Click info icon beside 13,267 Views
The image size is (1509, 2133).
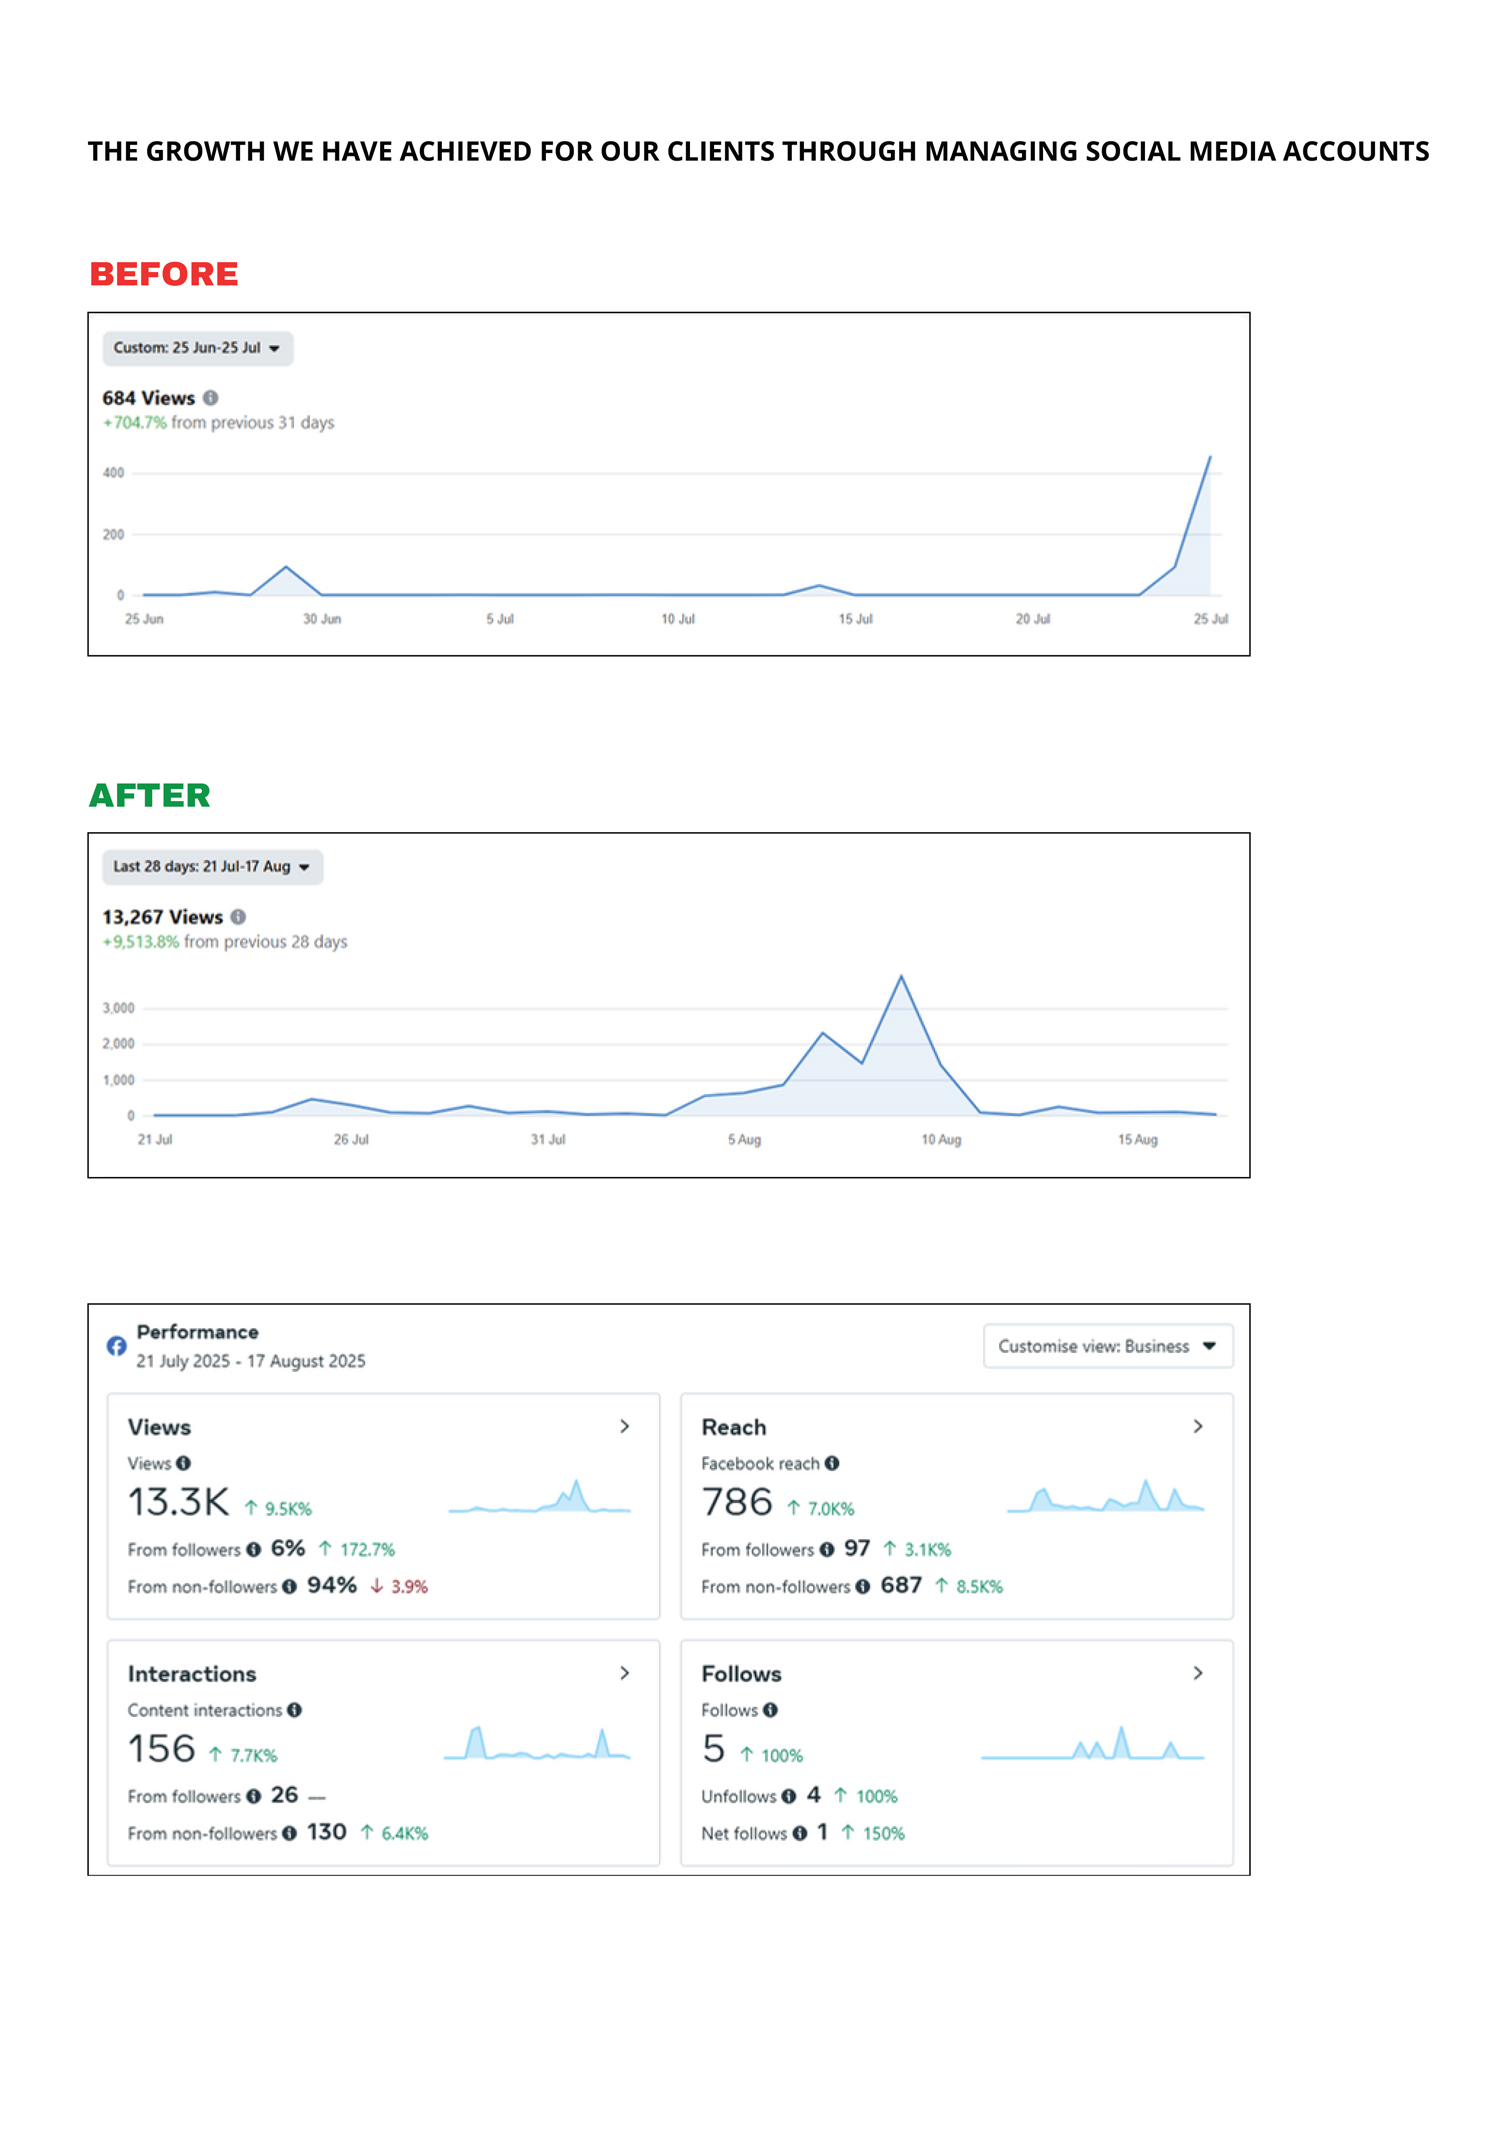tap(238, 917)
